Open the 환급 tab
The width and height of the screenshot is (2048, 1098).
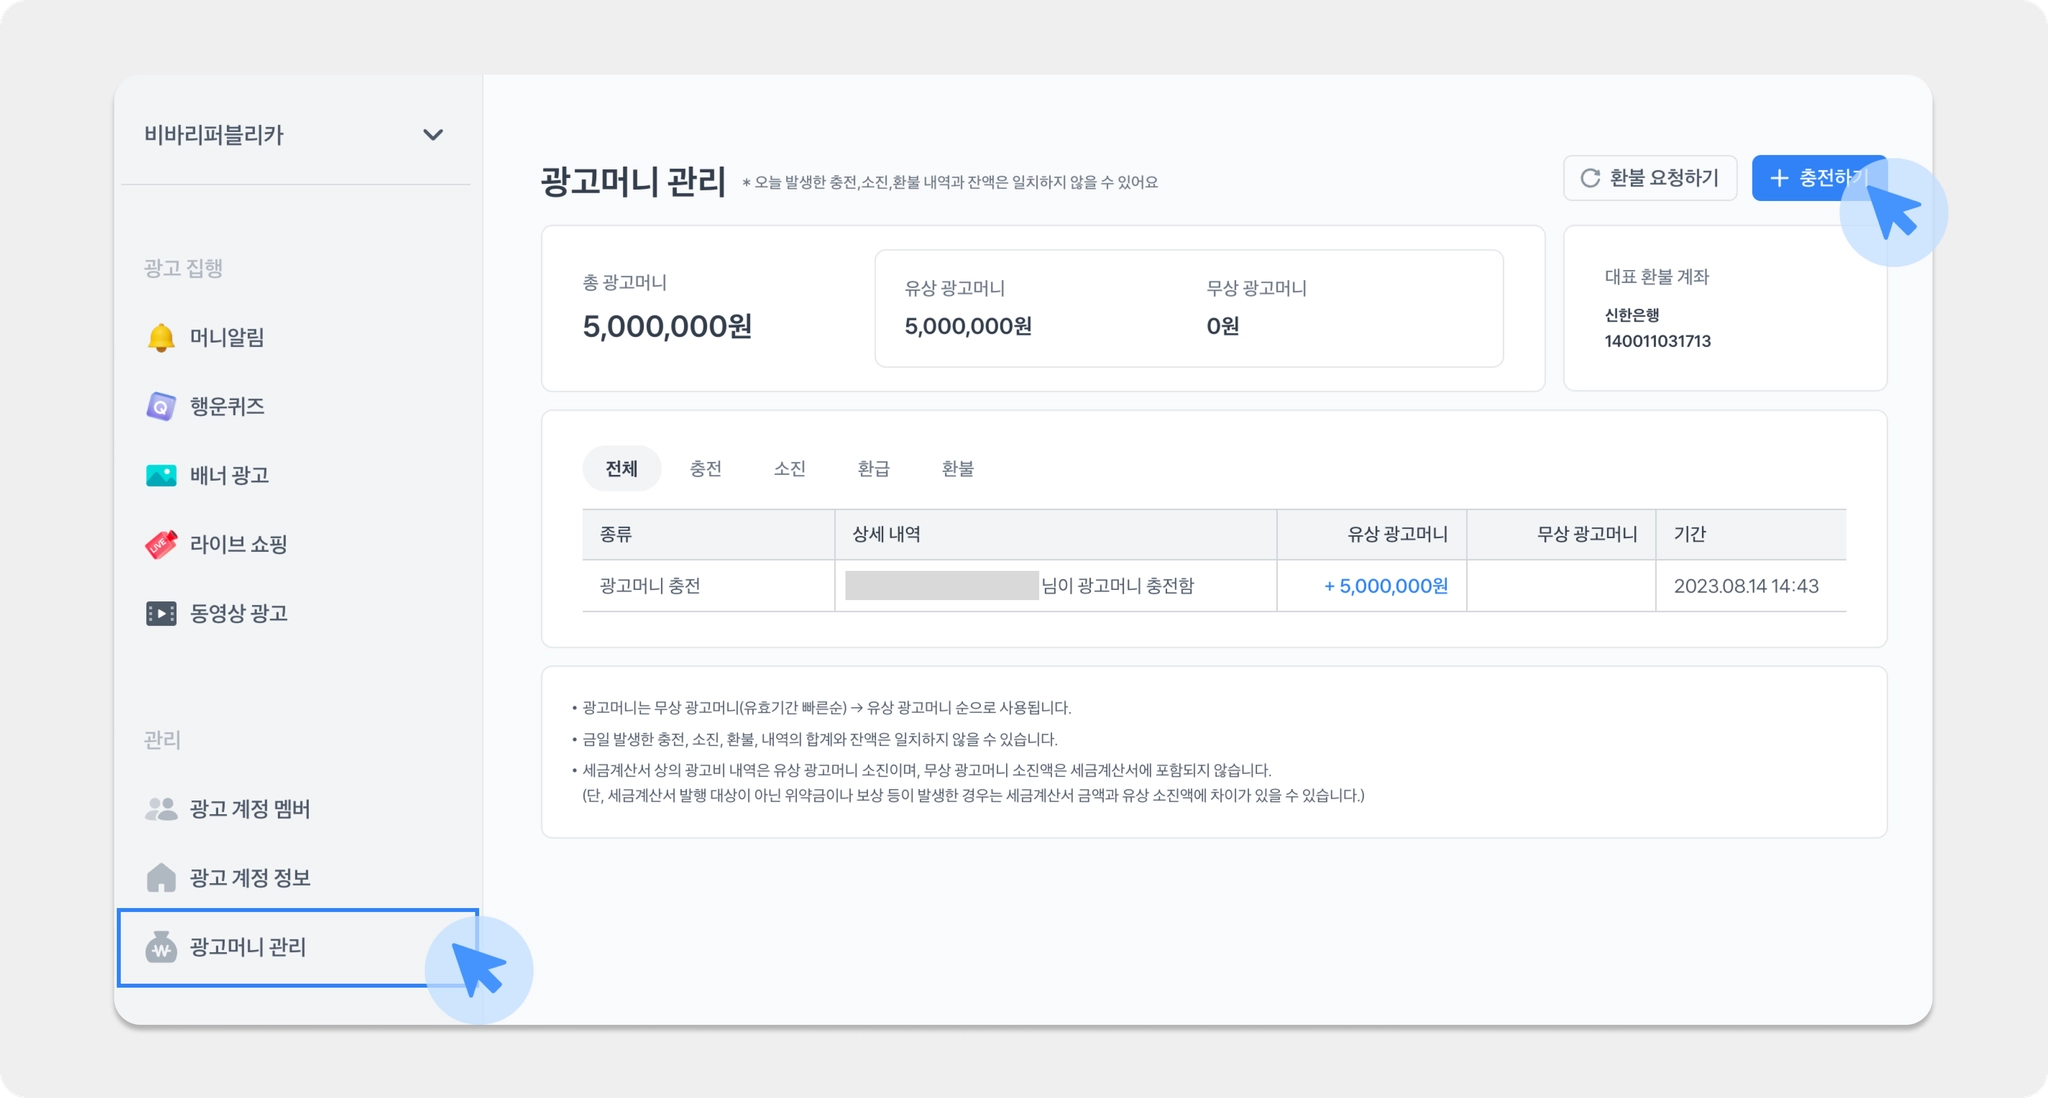point(873,469)
